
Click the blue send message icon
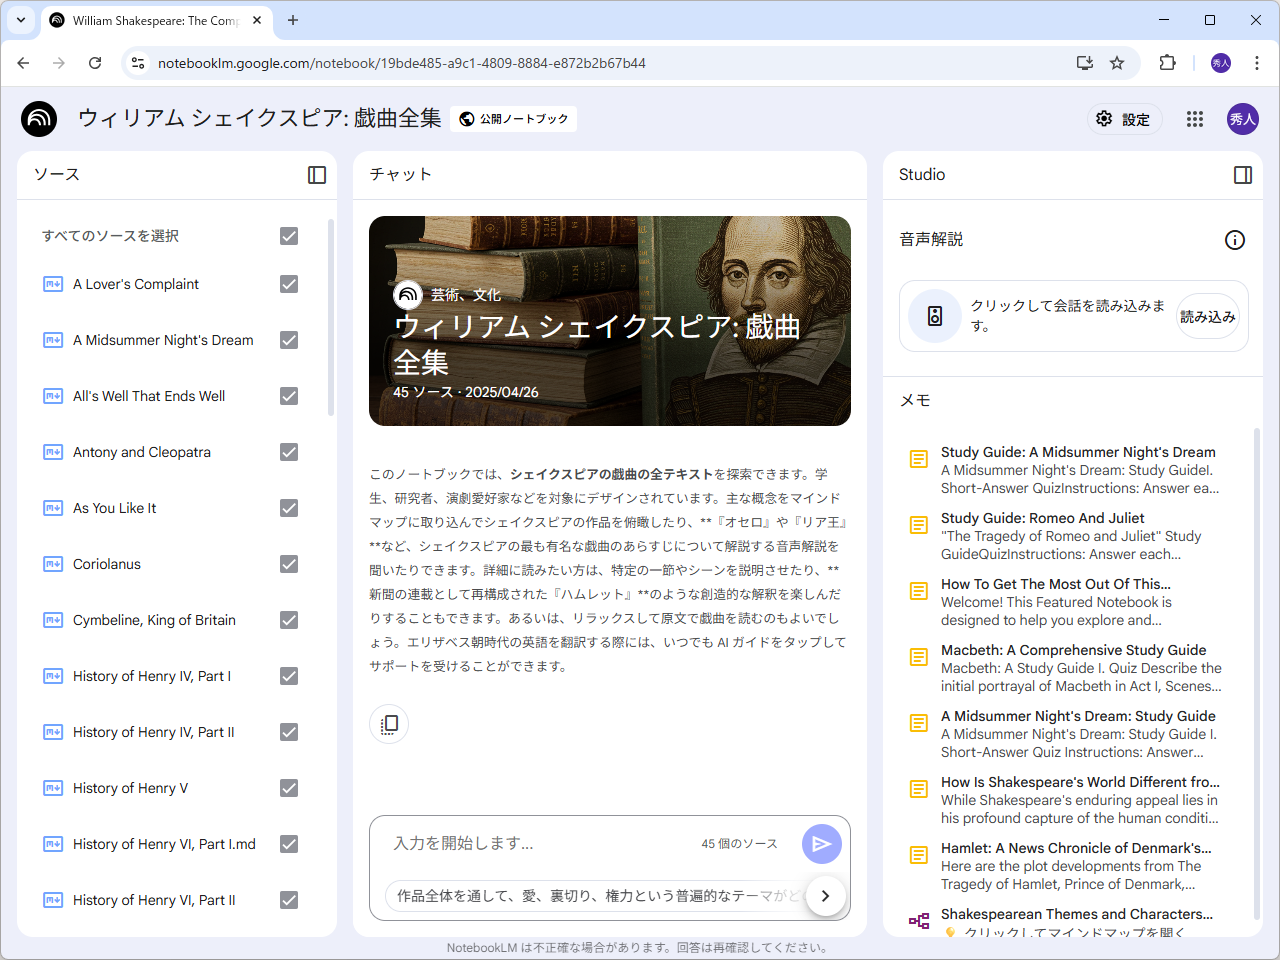coord(821,844)
